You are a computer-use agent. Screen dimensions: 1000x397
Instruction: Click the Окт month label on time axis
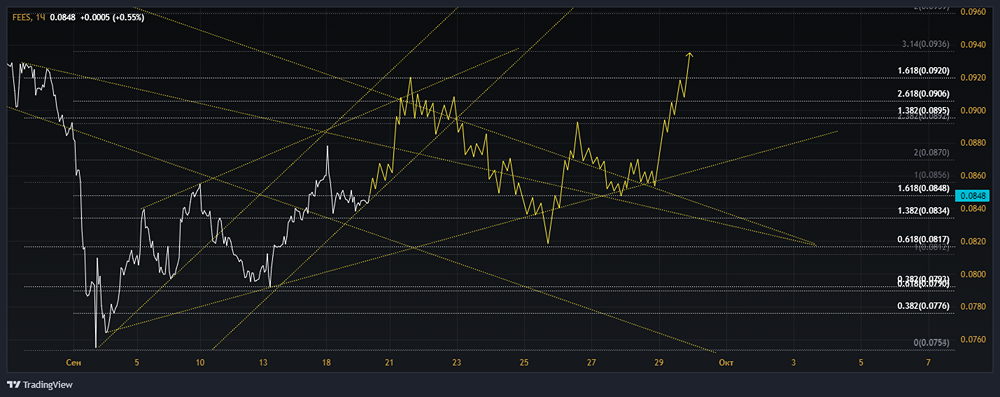pyautogui.click(x=725, y=363)
